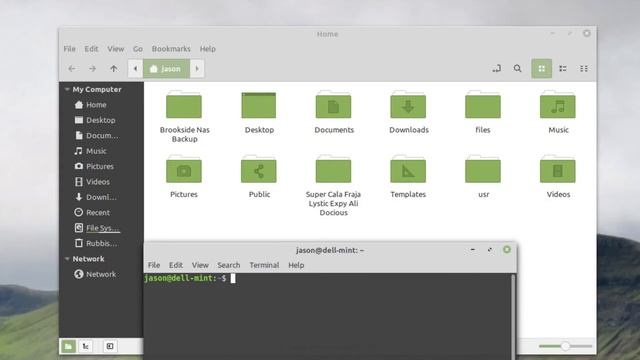Show places in sidebar button

point(68,346)
